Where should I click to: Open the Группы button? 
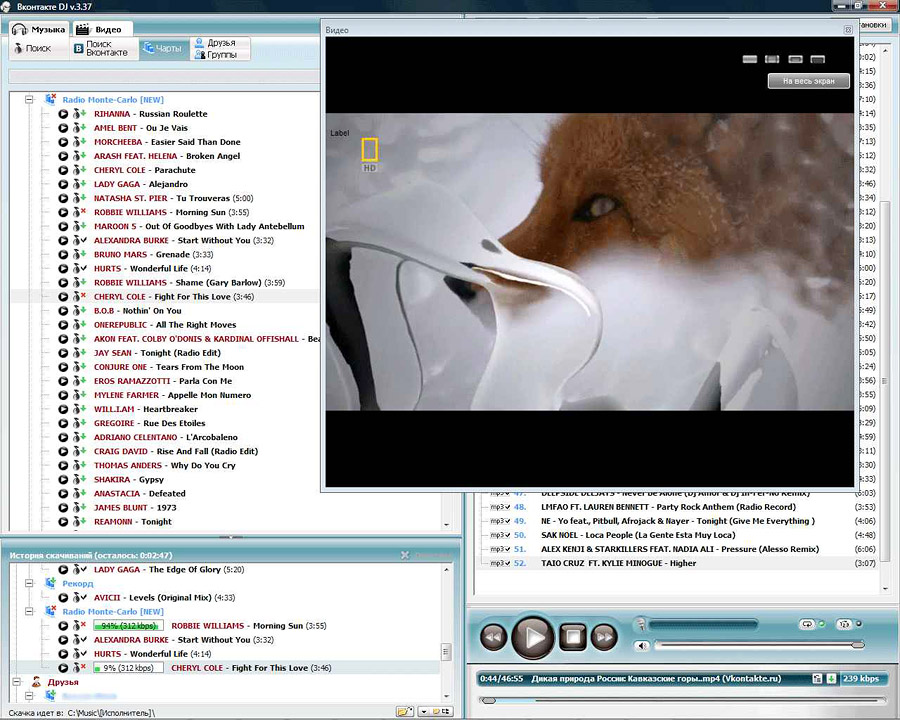pyautogui.click(x=221, y=54)
